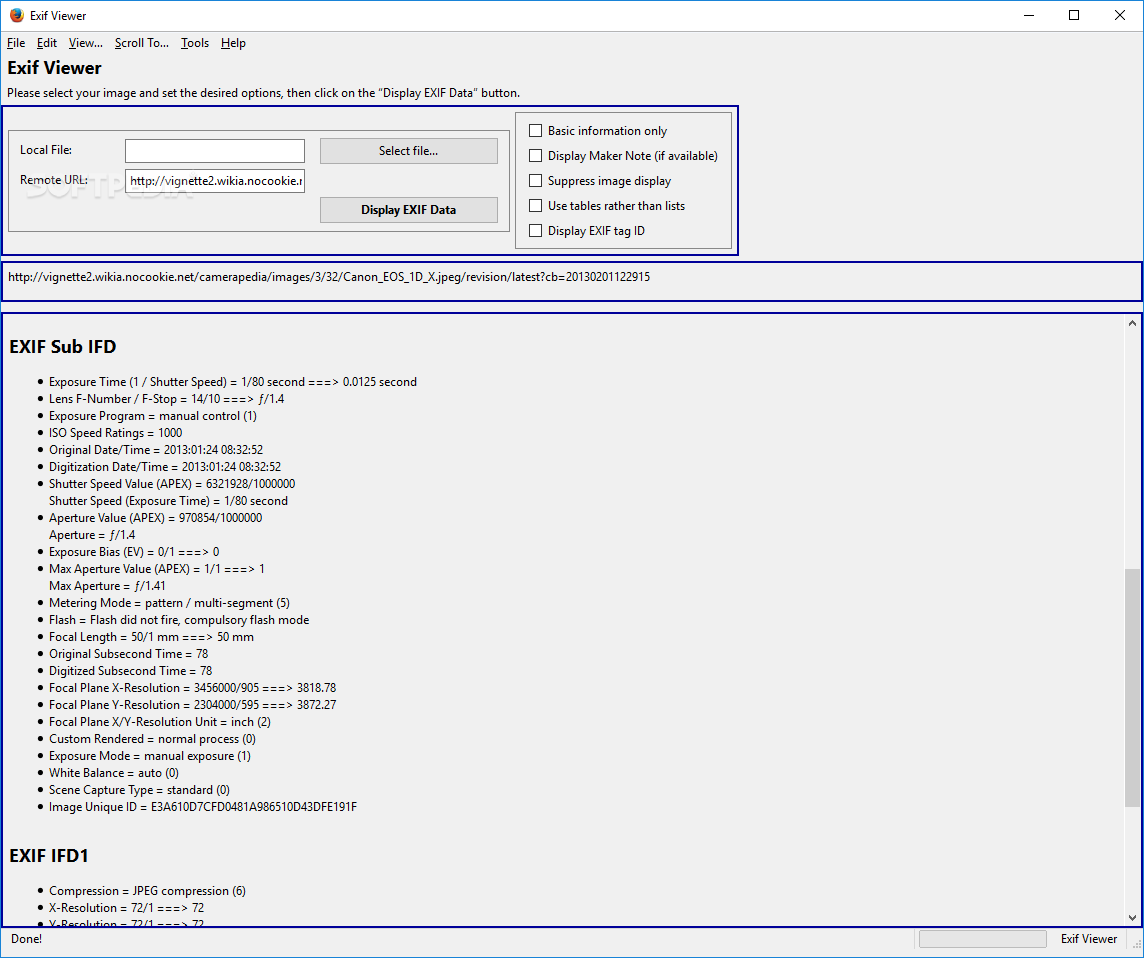Click Exposure Mode manual exposure line
This screenshot has width=1144, height=958.
150,756
